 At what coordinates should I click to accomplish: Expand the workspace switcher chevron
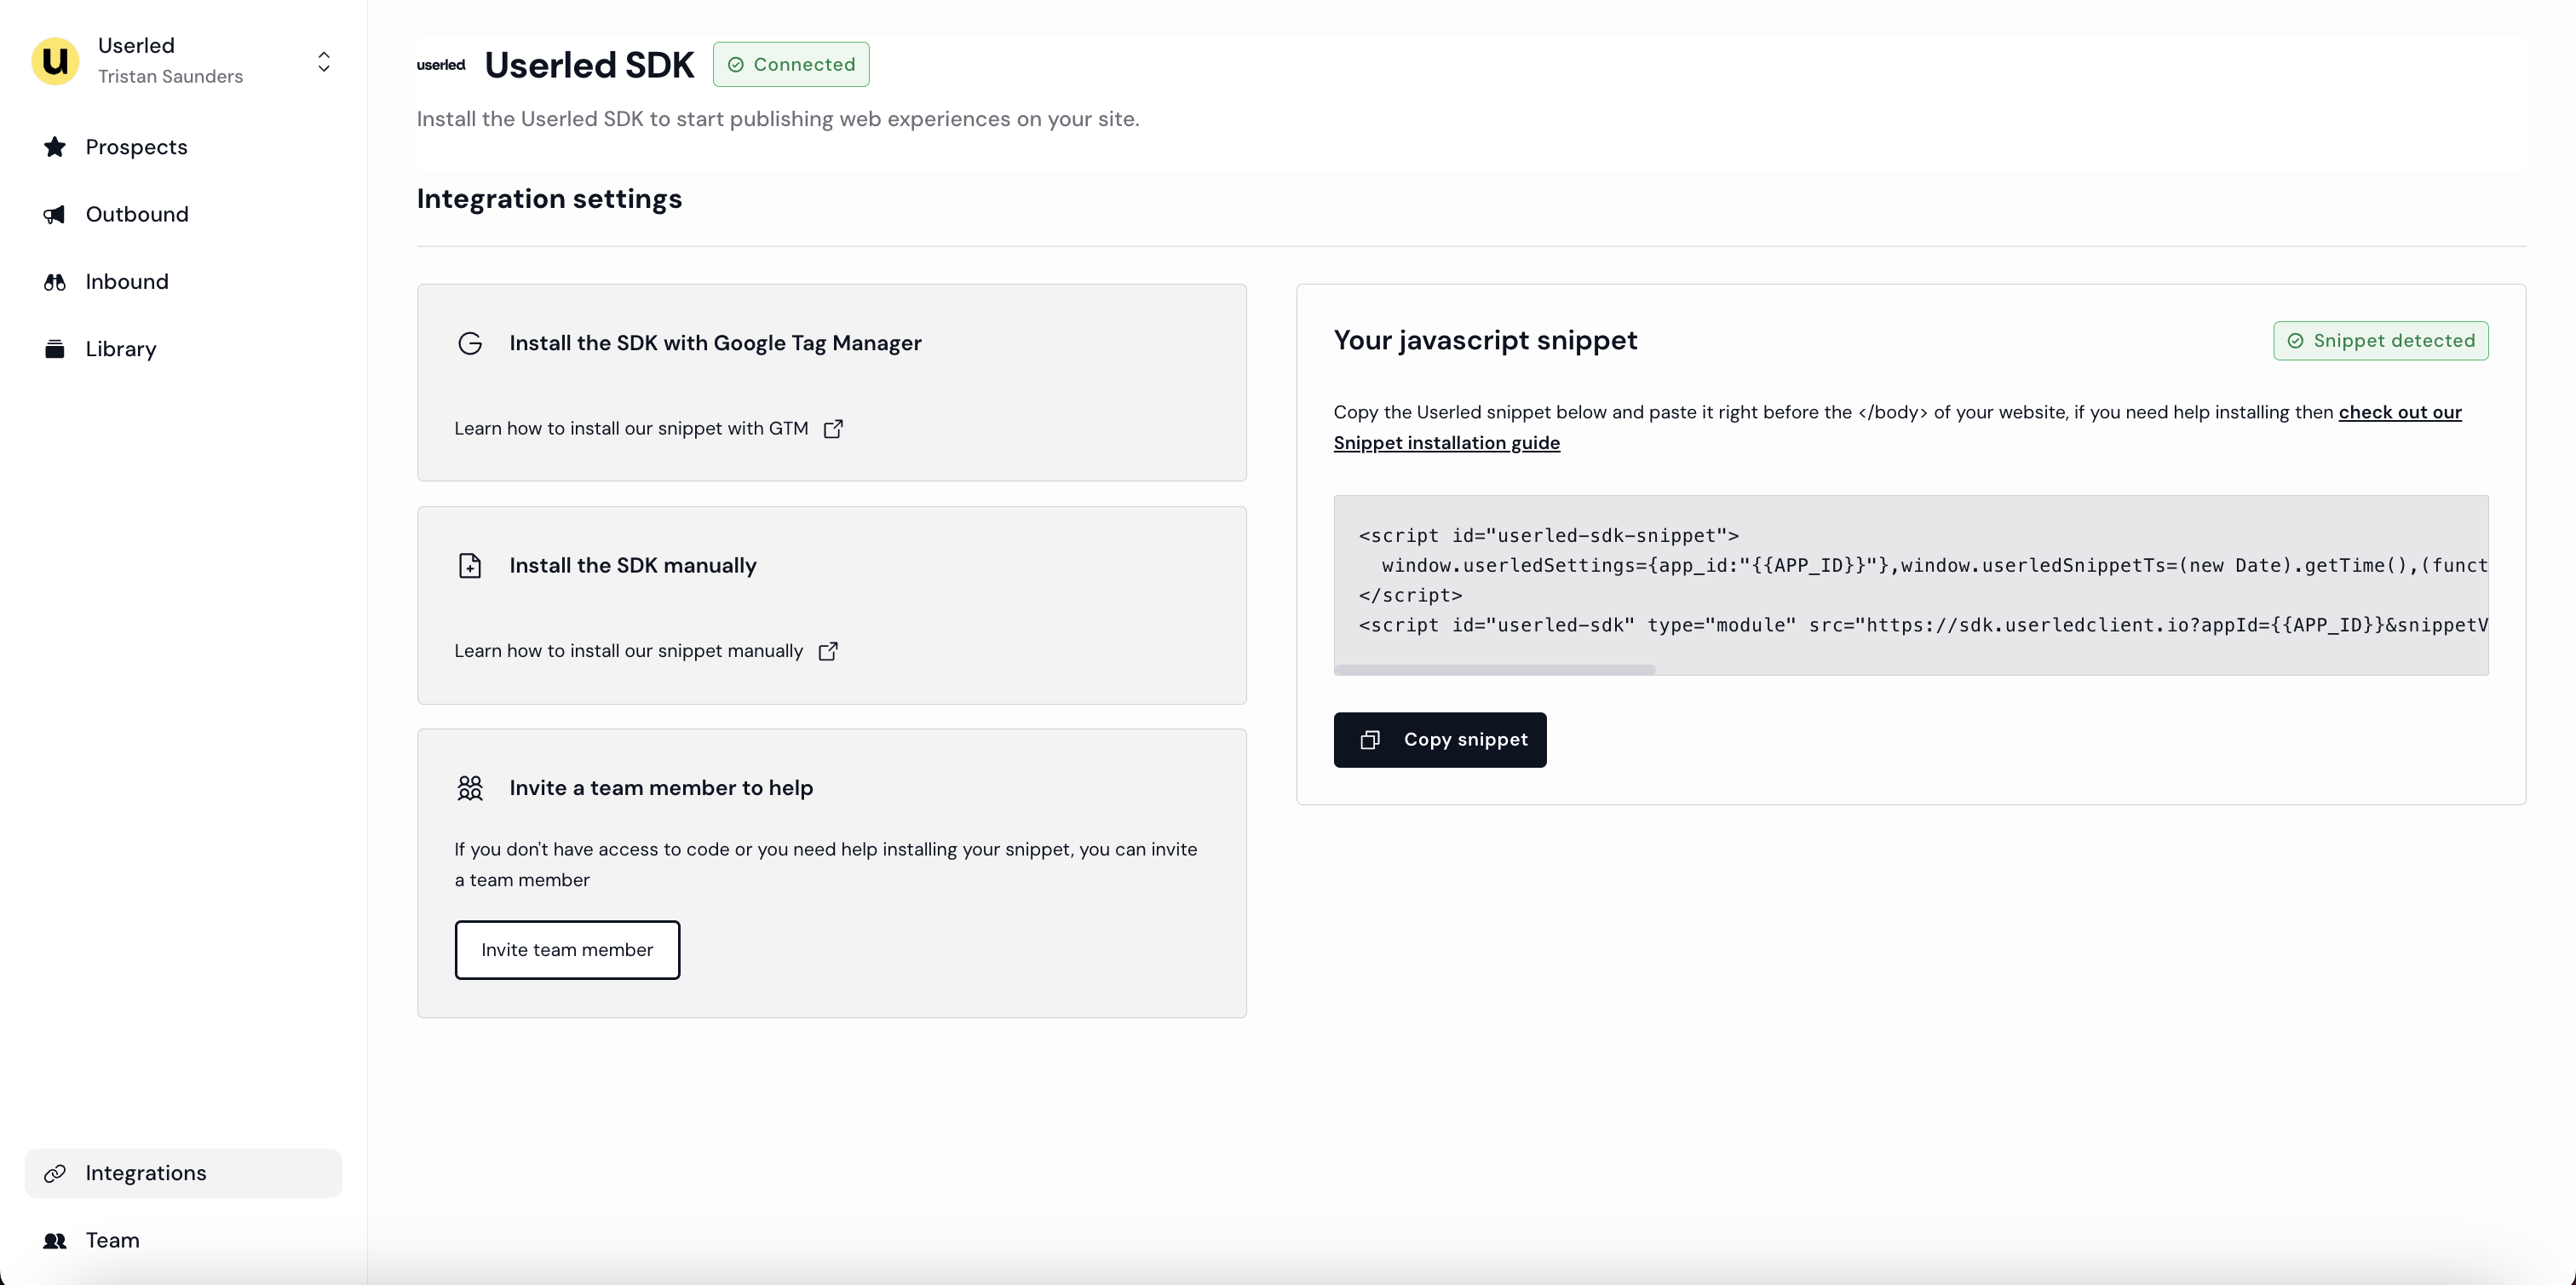[x=324, y=61]
